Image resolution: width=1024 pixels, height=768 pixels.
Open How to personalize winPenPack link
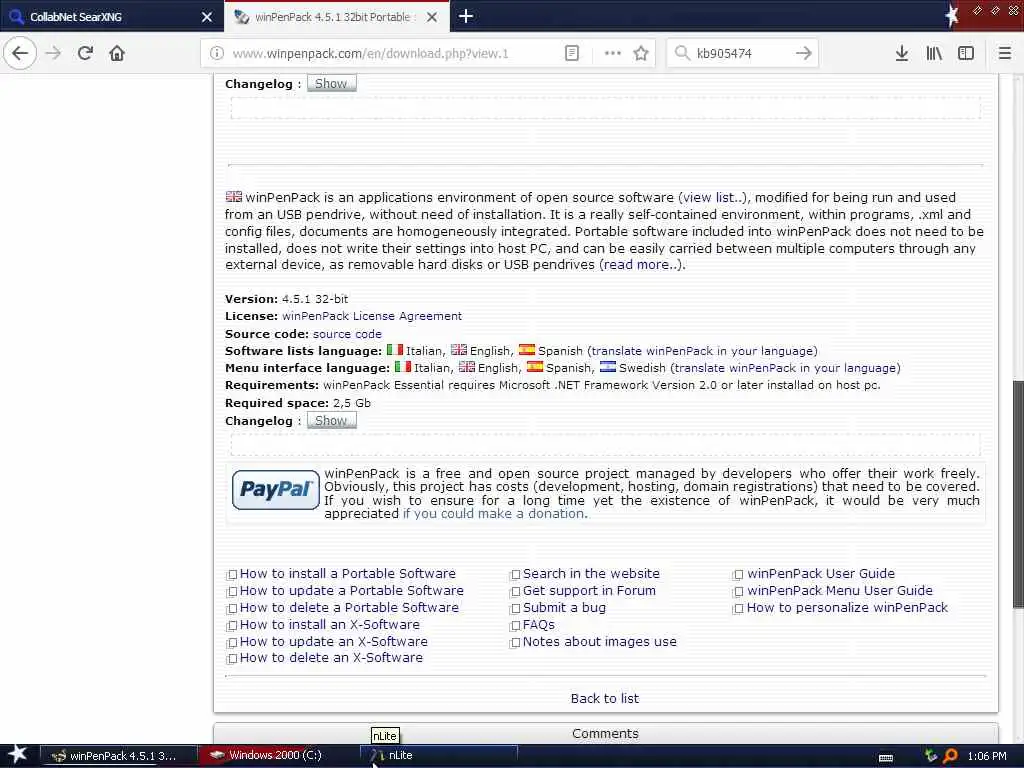coord(847,607)
